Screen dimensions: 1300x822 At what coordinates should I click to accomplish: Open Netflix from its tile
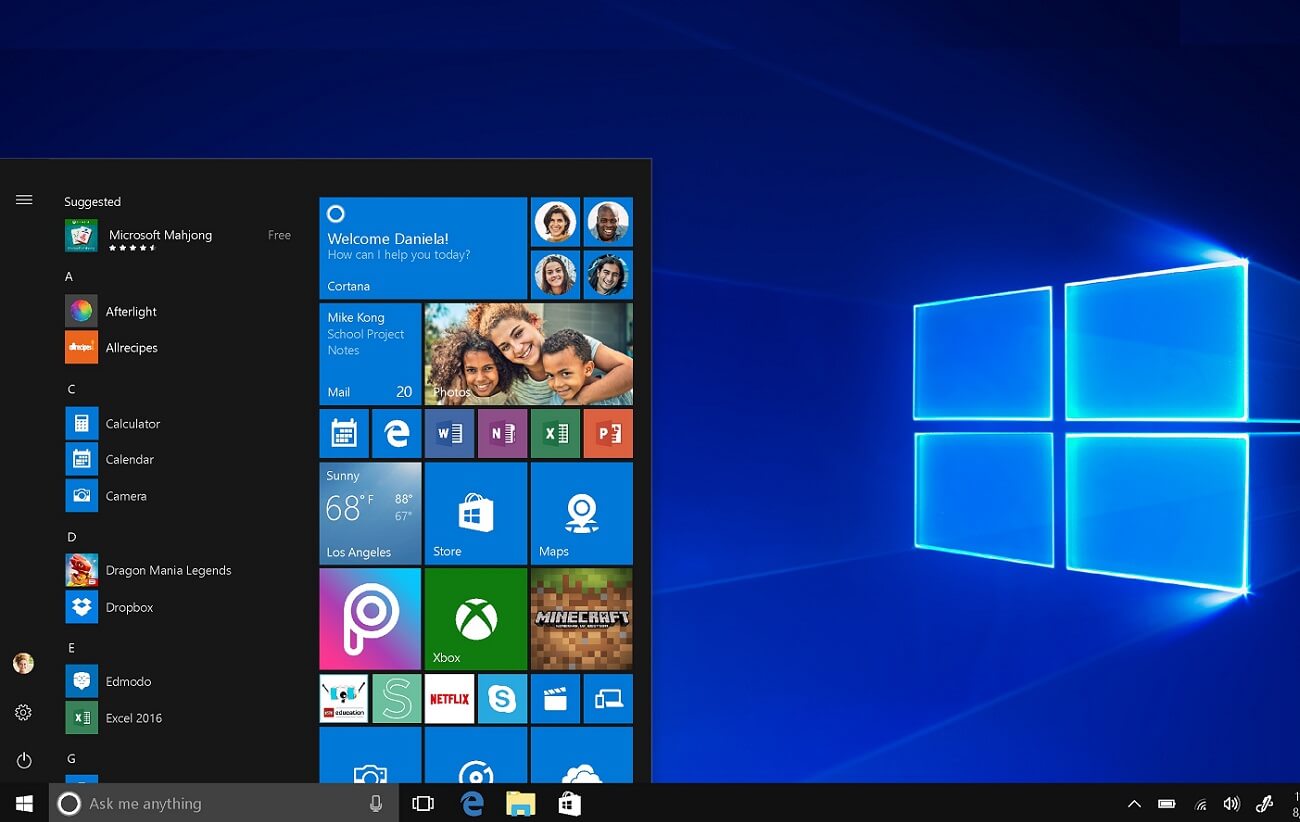449,698
